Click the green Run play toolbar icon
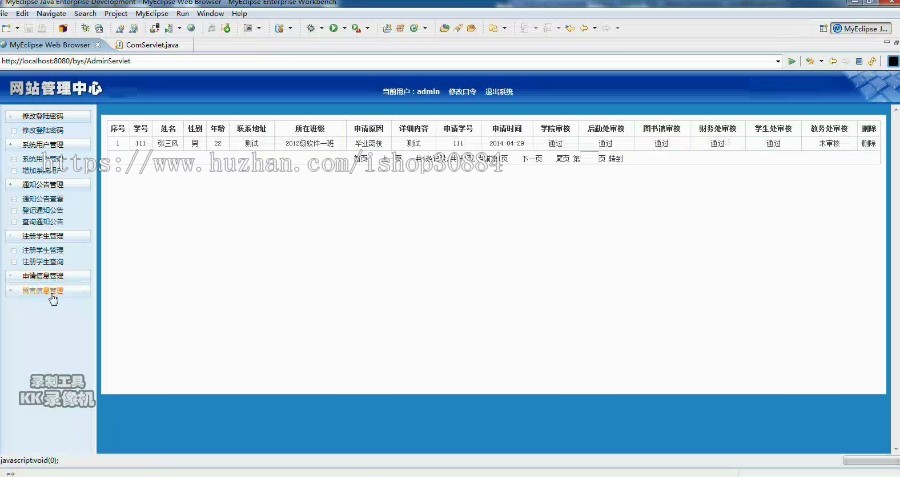 coord(333,28)
